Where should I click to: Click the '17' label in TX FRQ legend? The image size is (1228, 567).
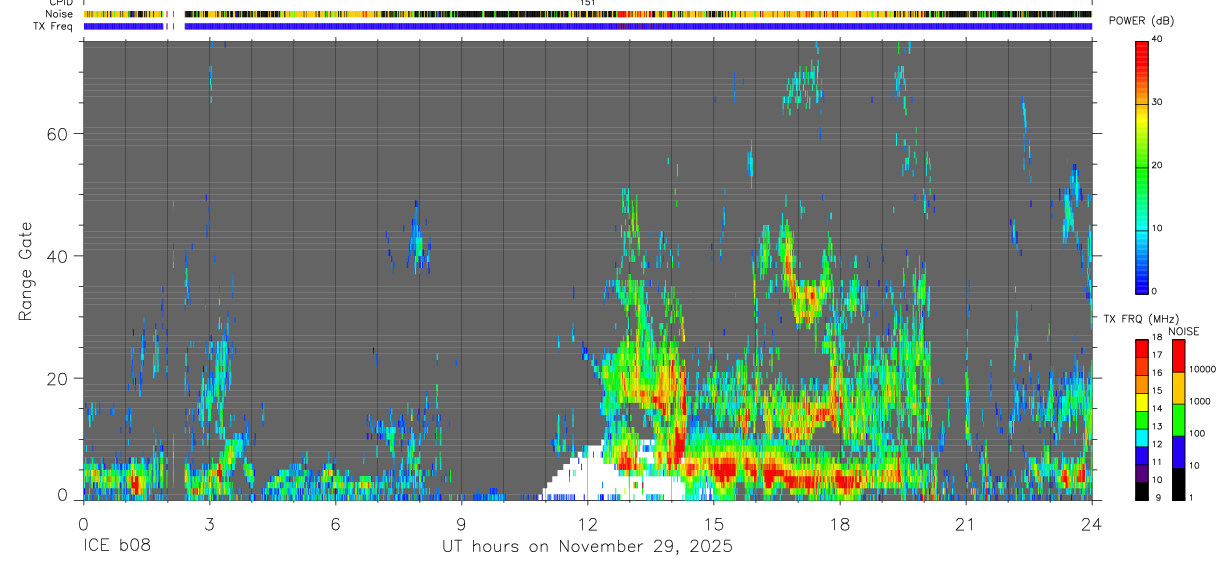(x=1158, y=355)
